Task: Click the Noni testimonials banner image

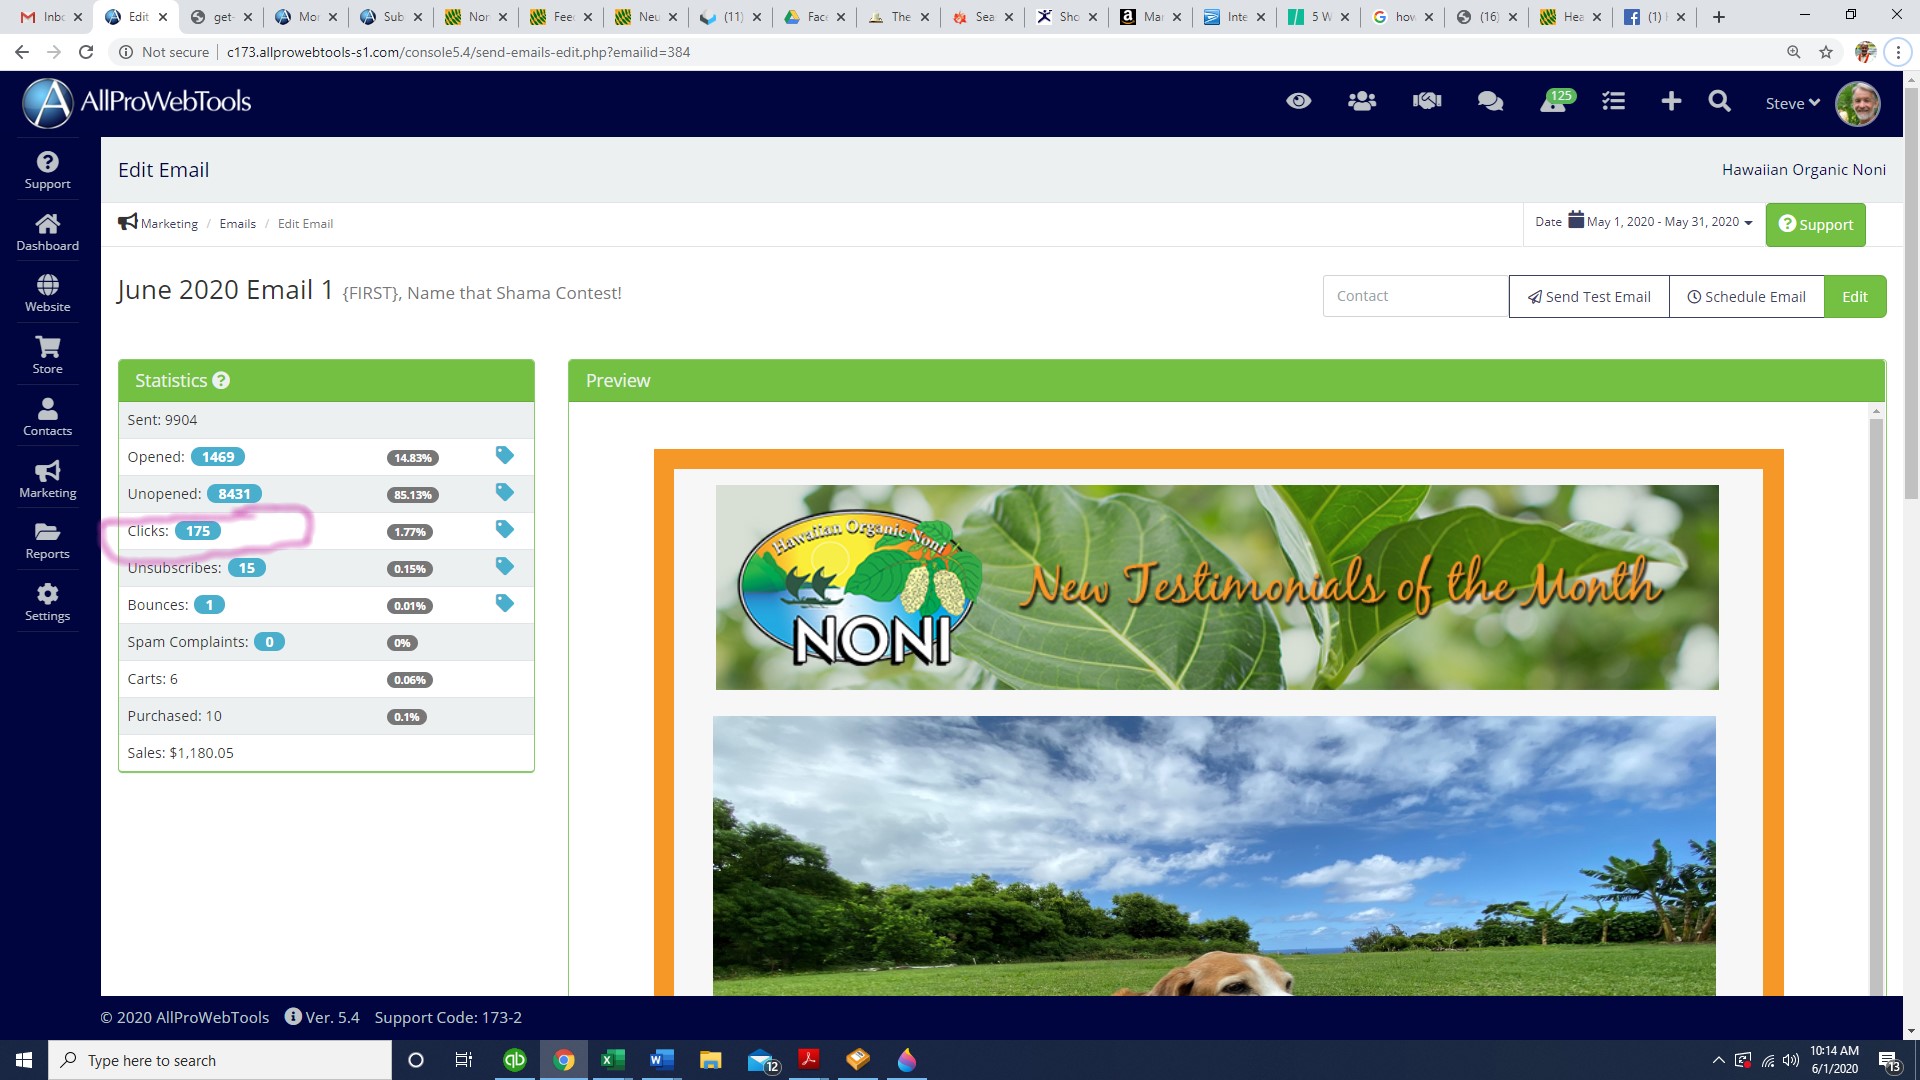Action: click(1217, 587)
